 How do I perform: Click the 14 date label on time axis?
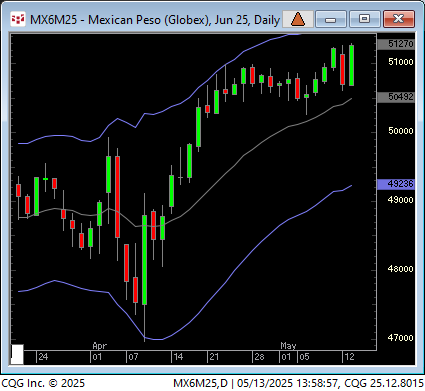[178, 357]
